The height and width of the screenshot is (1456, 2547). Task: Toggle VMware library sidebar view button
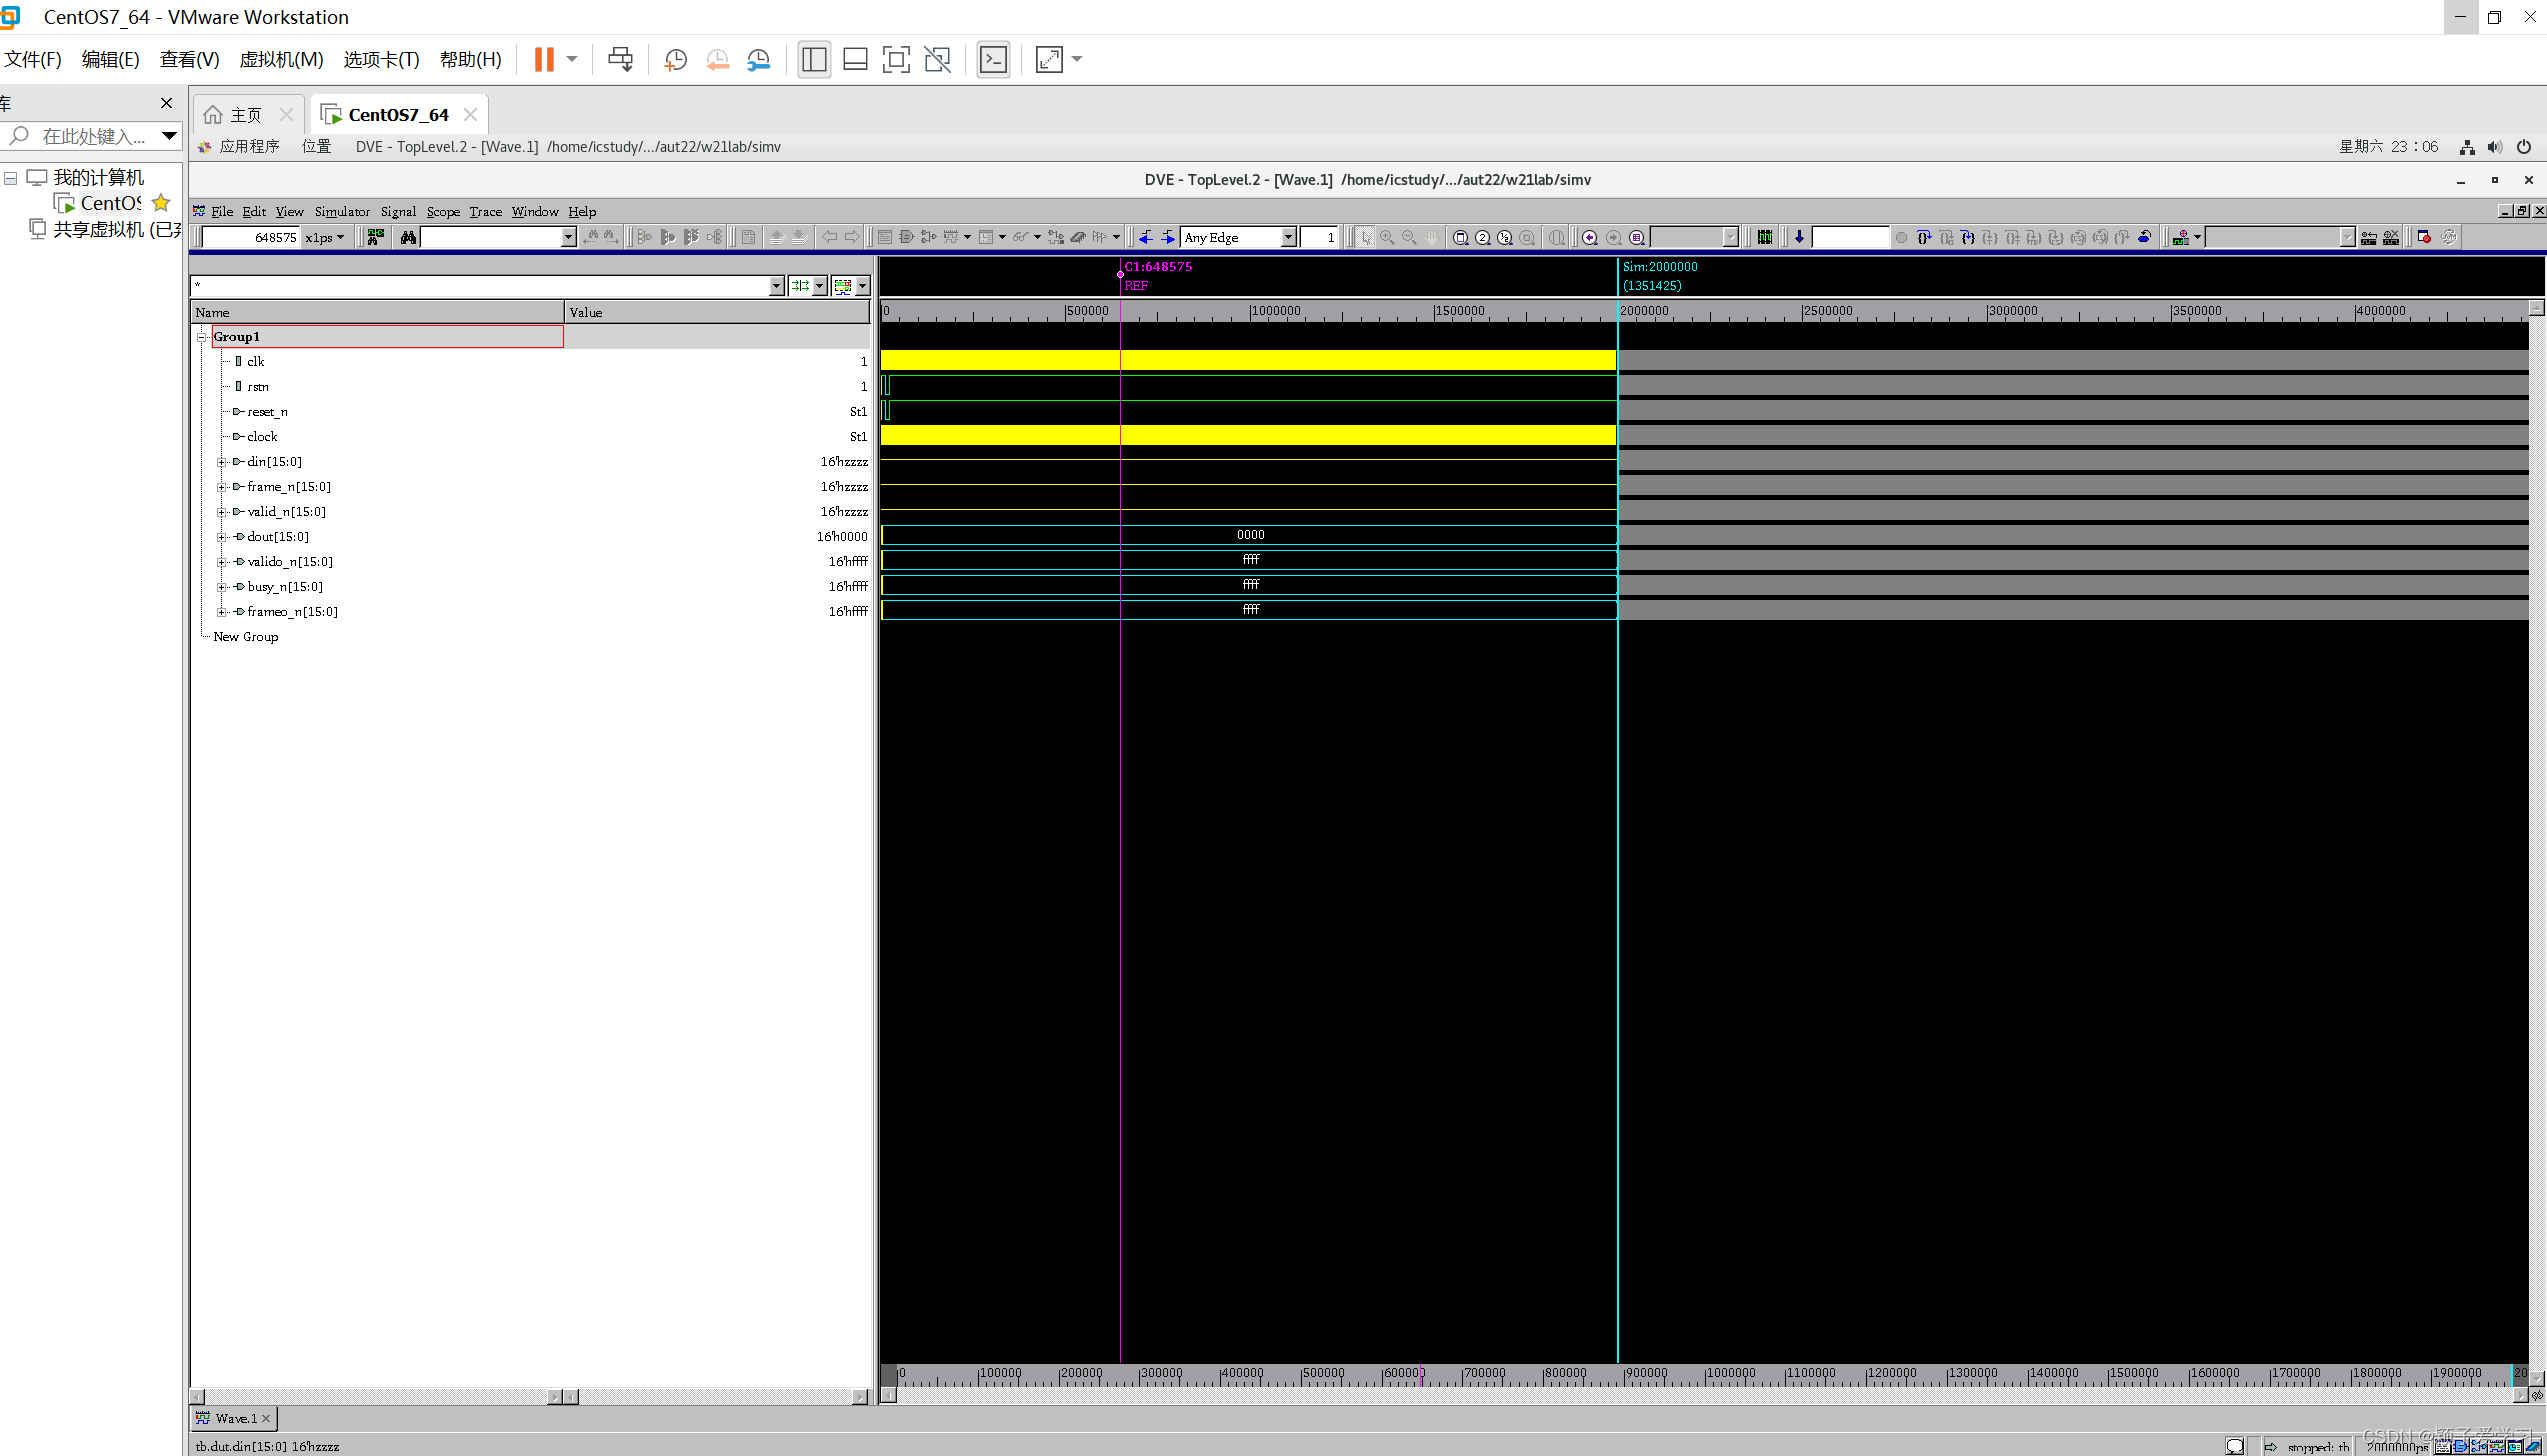pos(814,60)
